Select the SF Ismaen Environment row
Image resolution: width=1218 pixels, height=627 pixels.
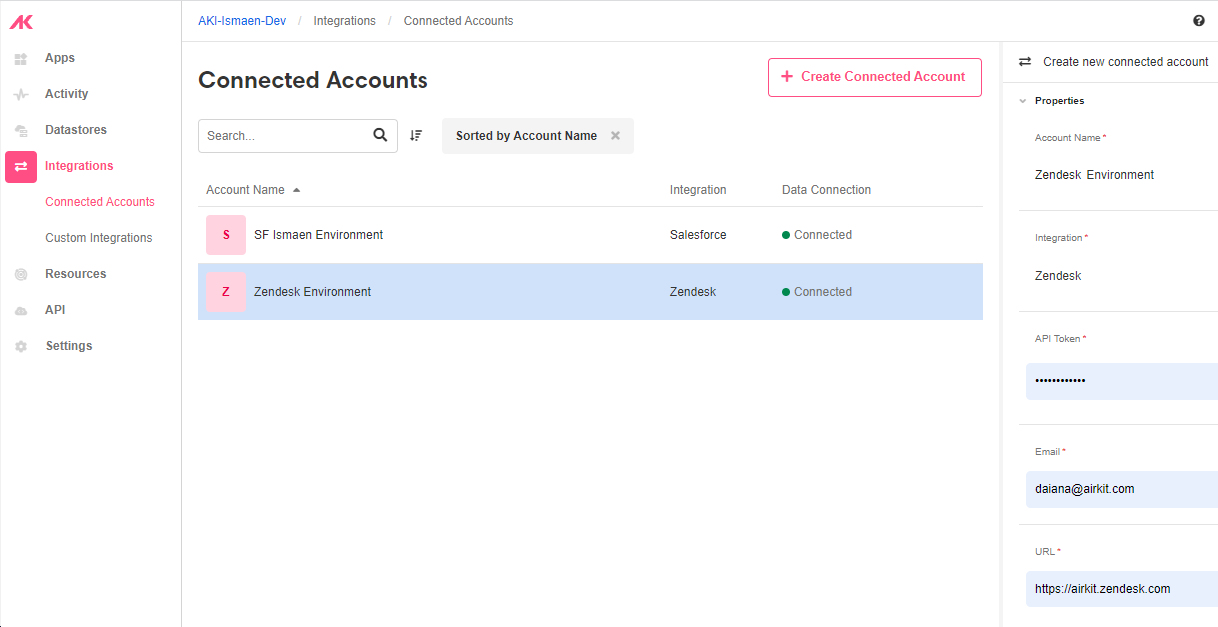pos(590,235)
